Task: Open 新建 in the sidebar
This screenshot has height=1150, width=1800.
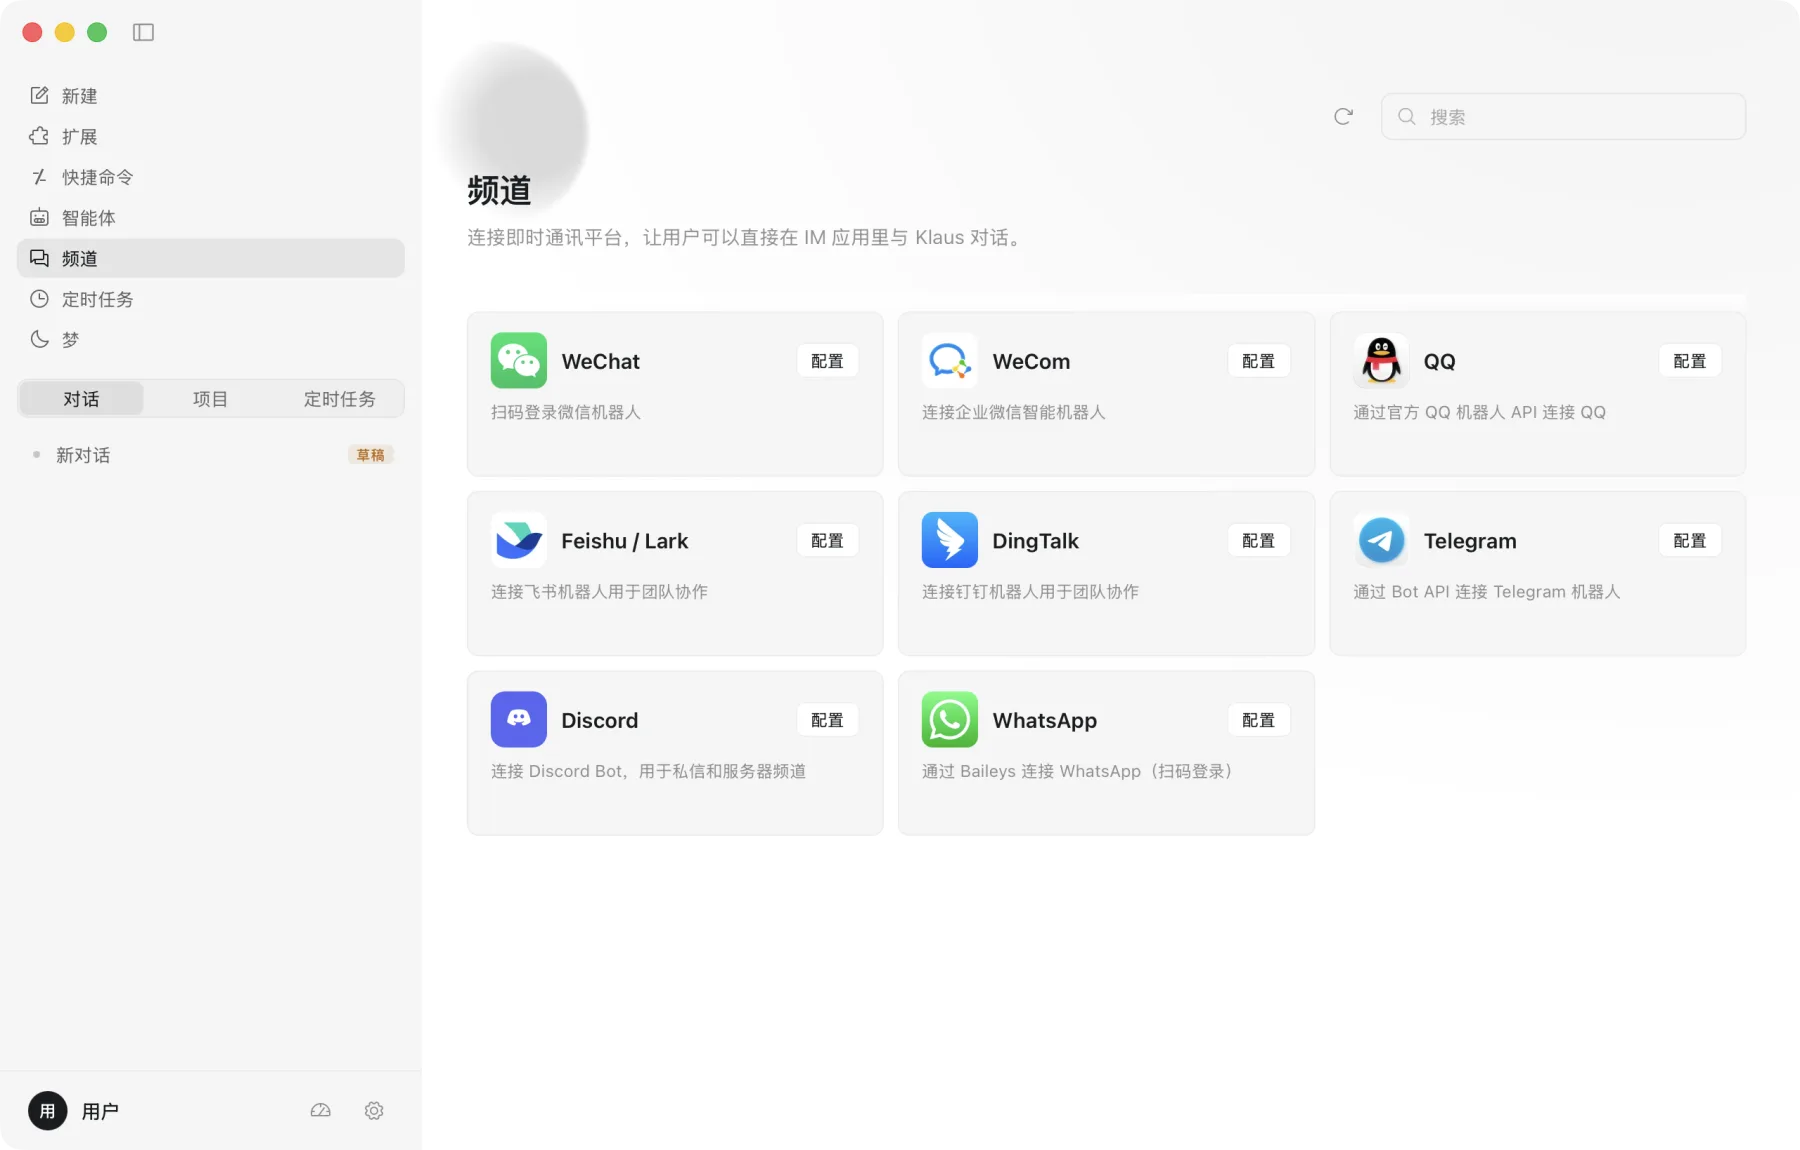Action: point(210,96)
